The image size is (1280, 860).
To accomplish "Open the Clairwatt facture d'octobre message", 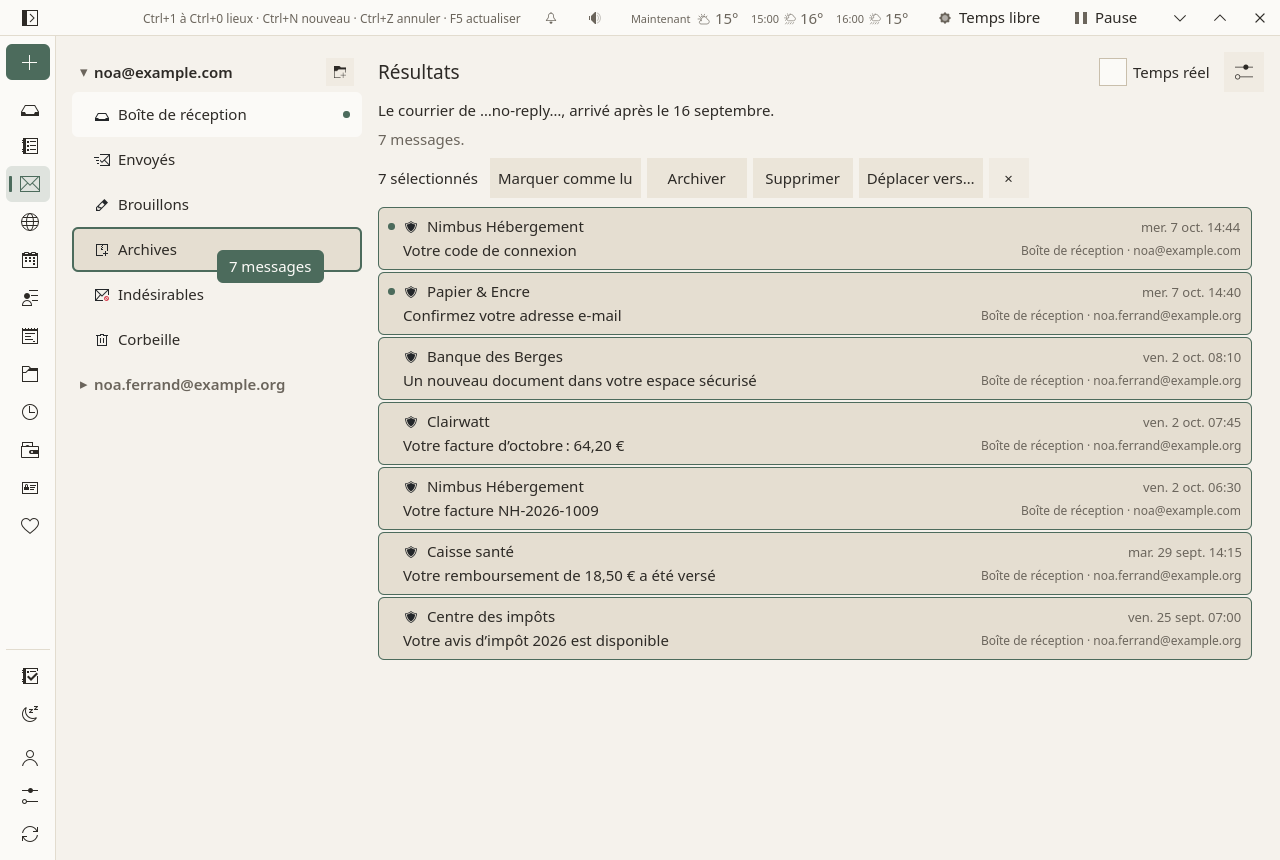I will pyautogui.click(x=815, y=433).
